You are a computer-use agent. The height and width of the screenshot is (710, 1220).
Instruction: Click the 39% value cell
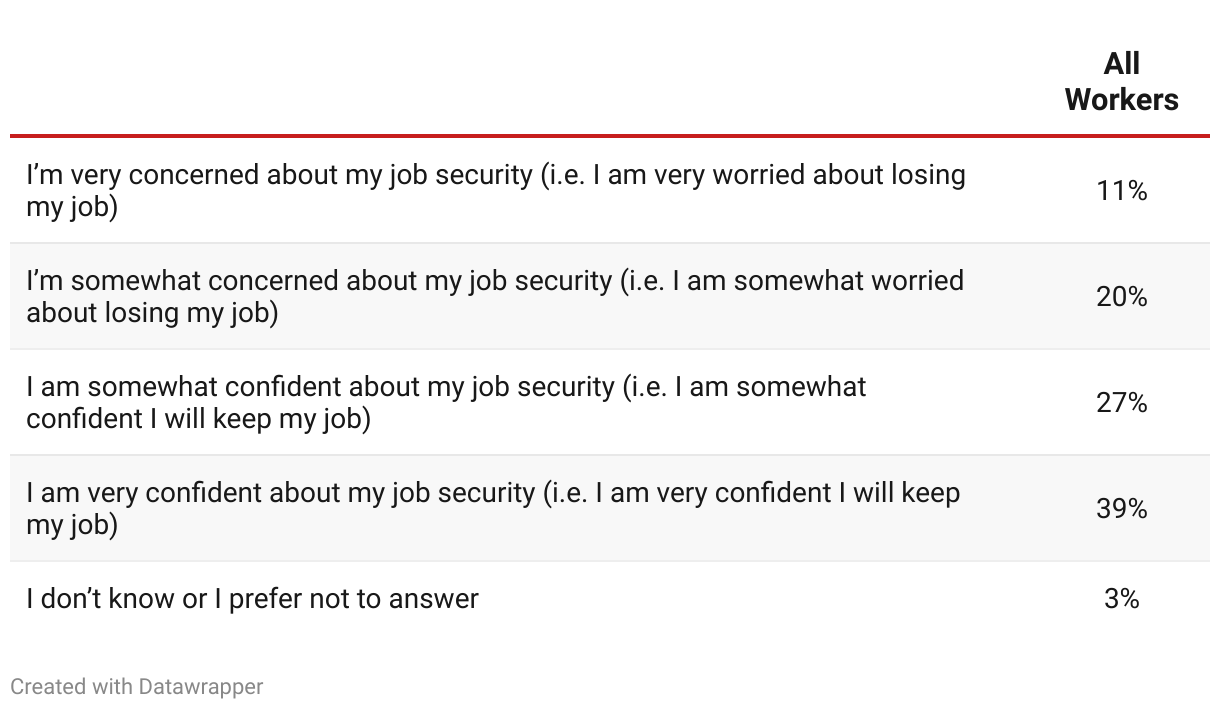1121,508
